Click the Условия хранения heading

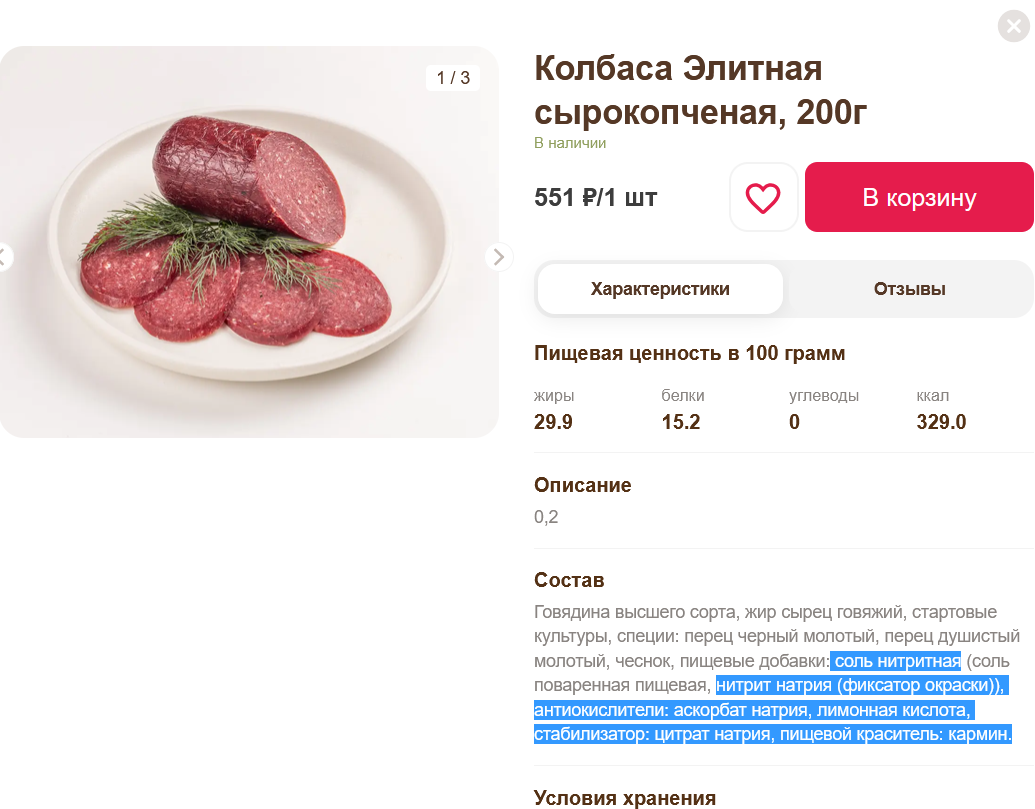pyautogui.click(x=624, y=798)
